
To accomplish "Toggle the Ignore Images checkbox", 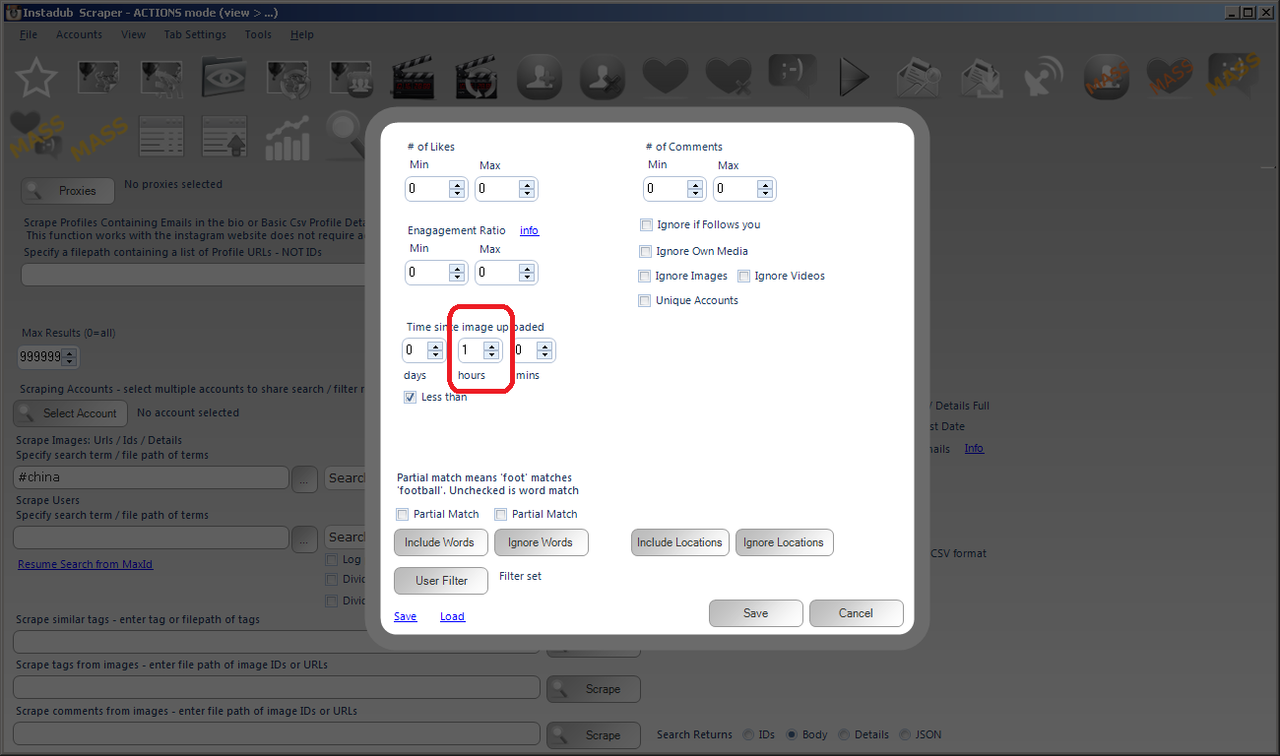I will coord(645,276).
